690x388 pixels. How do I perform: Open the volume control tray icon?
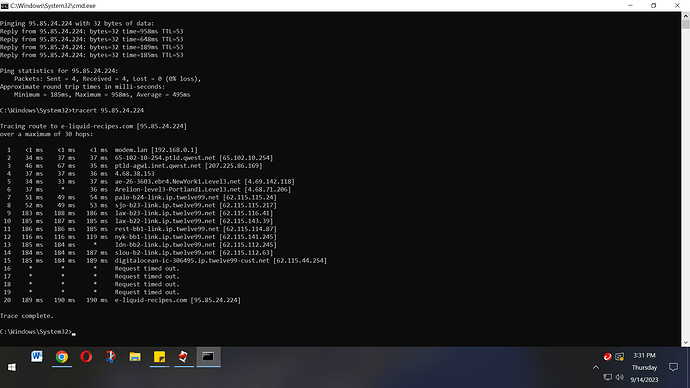click(x=620, y=377)
